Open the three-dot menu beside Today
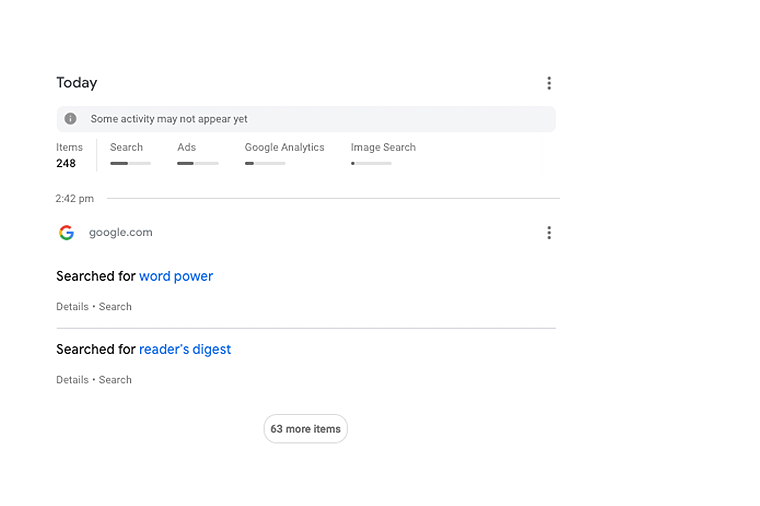Viewport: 760px width, 506px height. pos(549,83)
